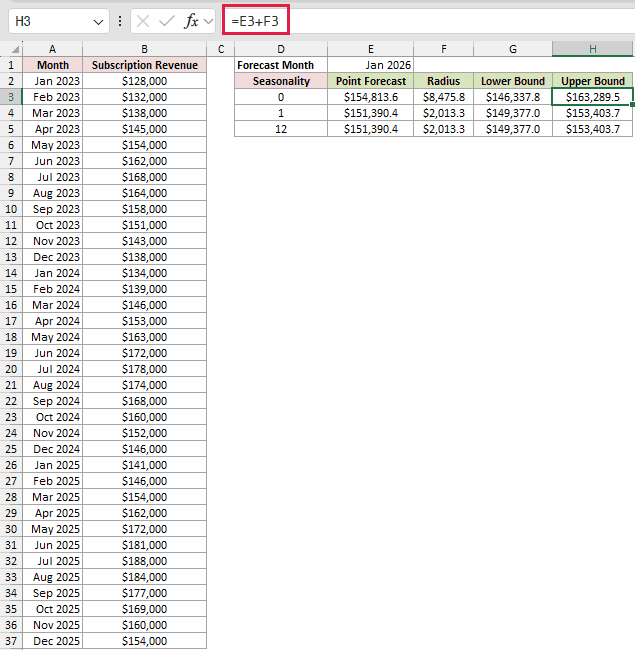Select the $154,813.6 point forecast cell
This screenshot has height=650, width=635.
point(371,97)
